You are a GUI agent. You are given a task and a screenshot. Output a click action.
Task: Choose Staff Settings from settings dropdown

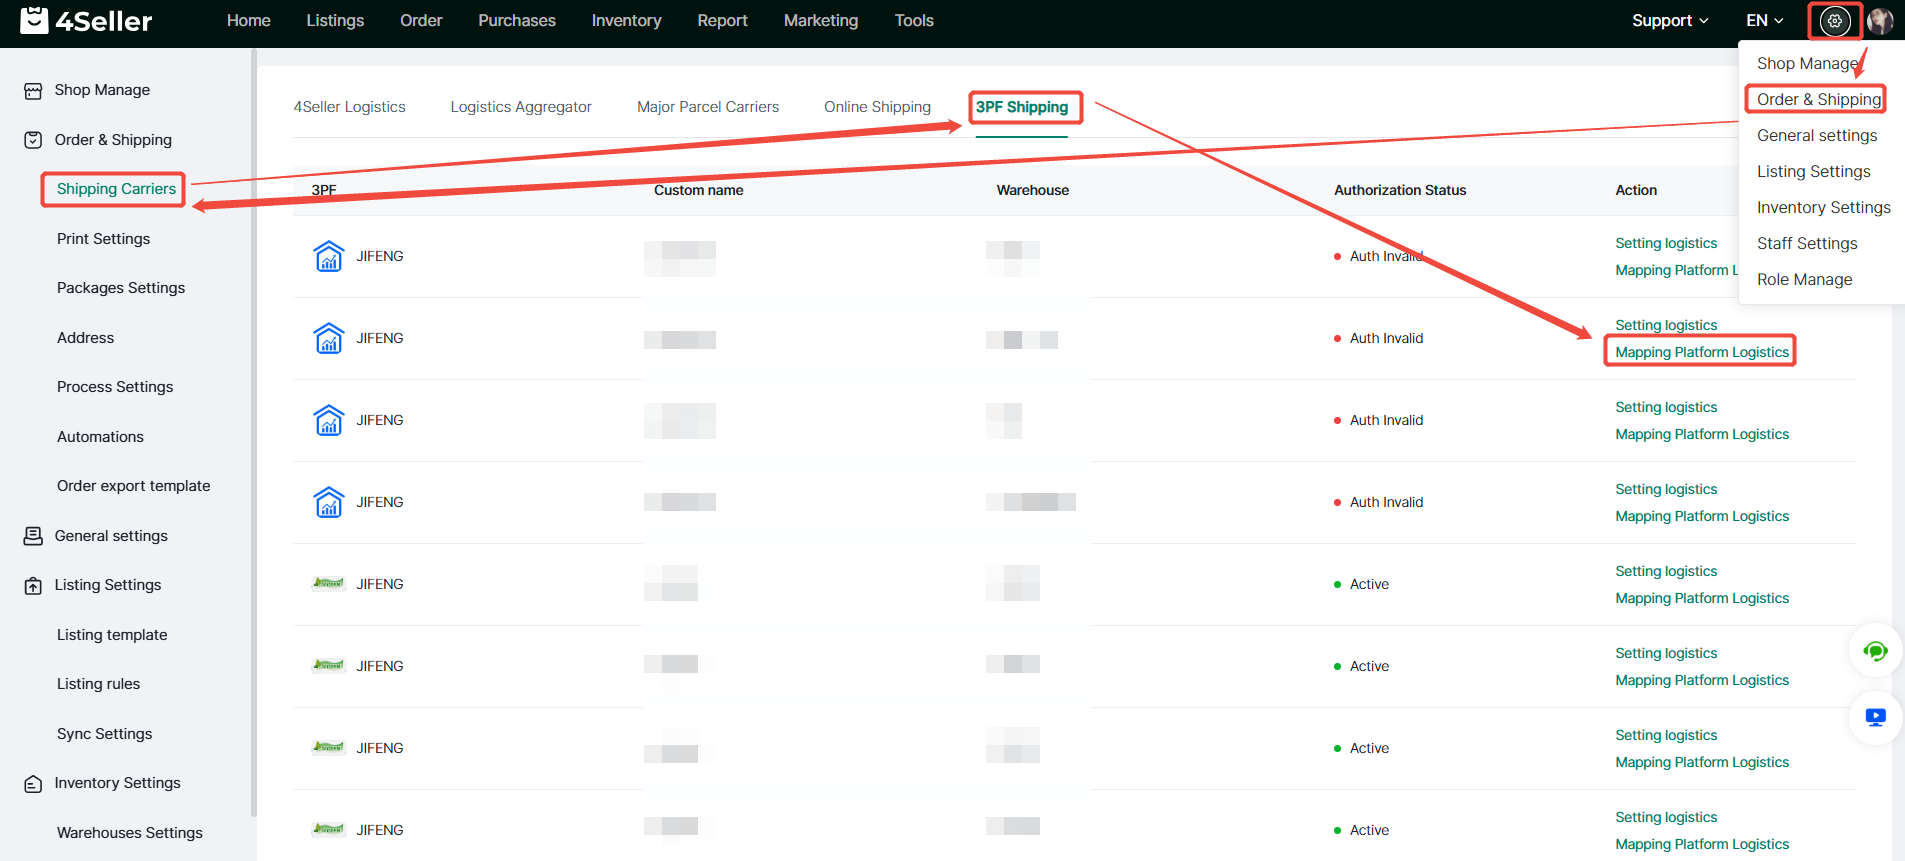coord(1807,243)
